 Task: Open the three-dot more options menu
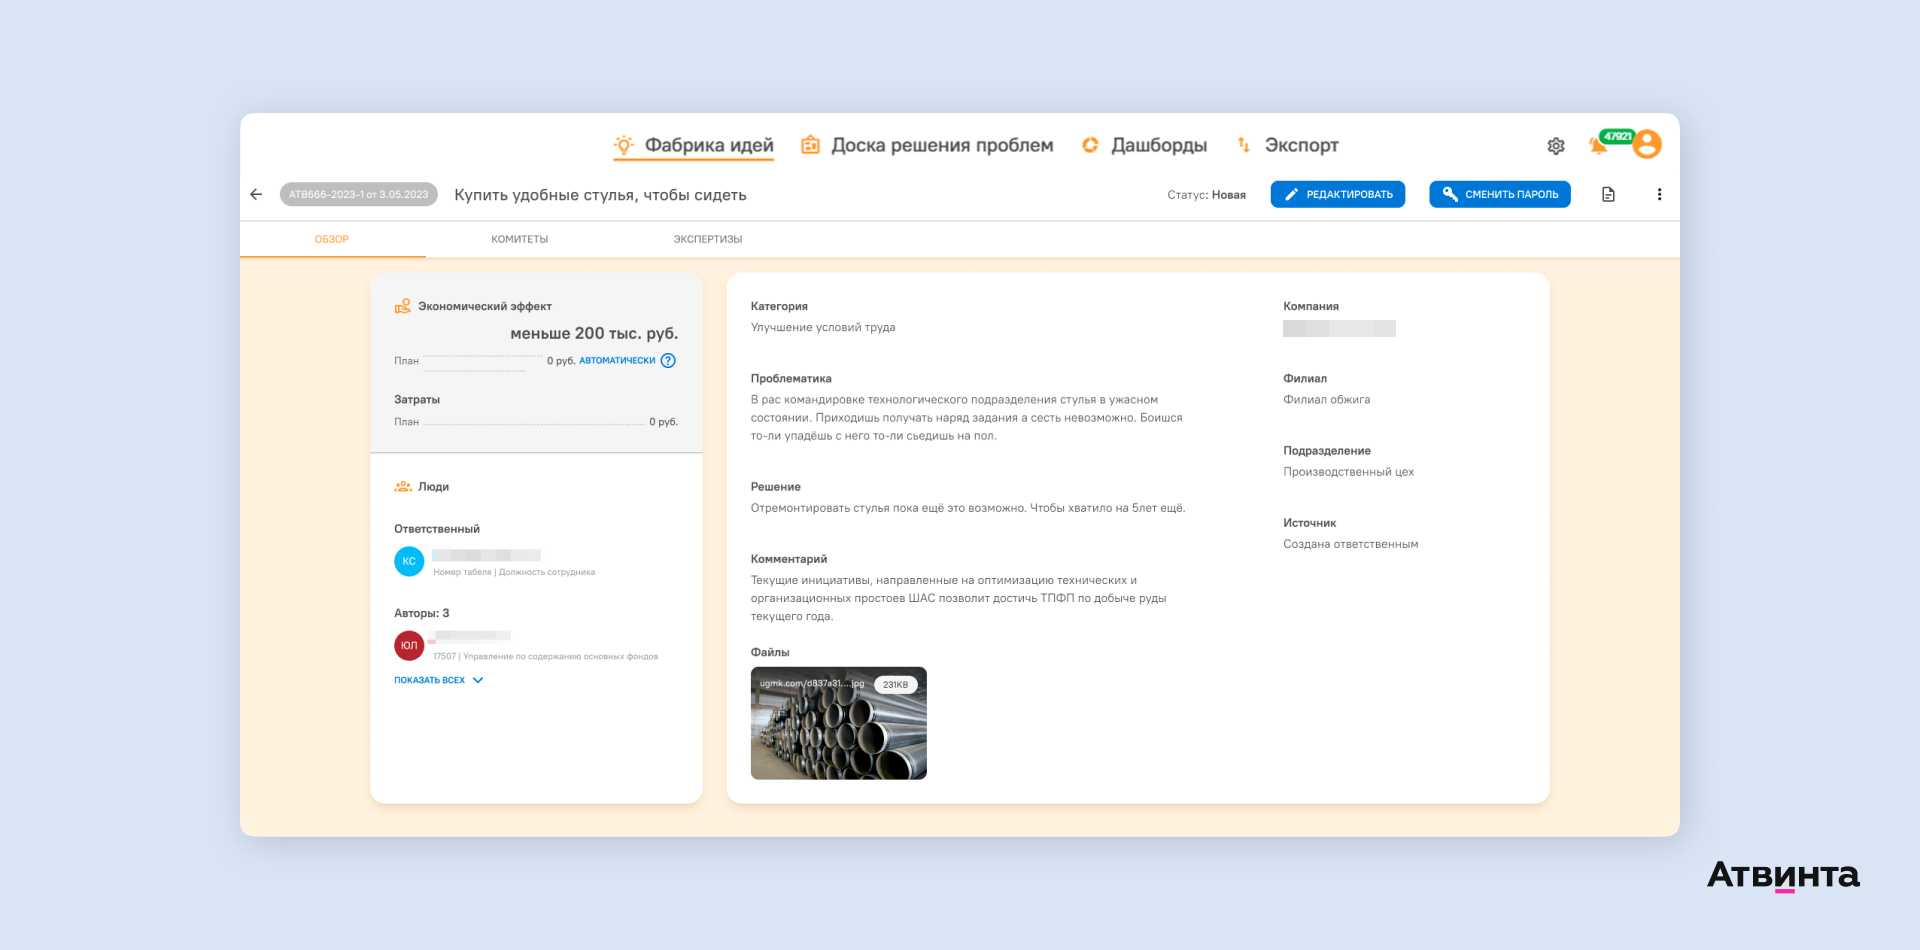(1659, 195)
